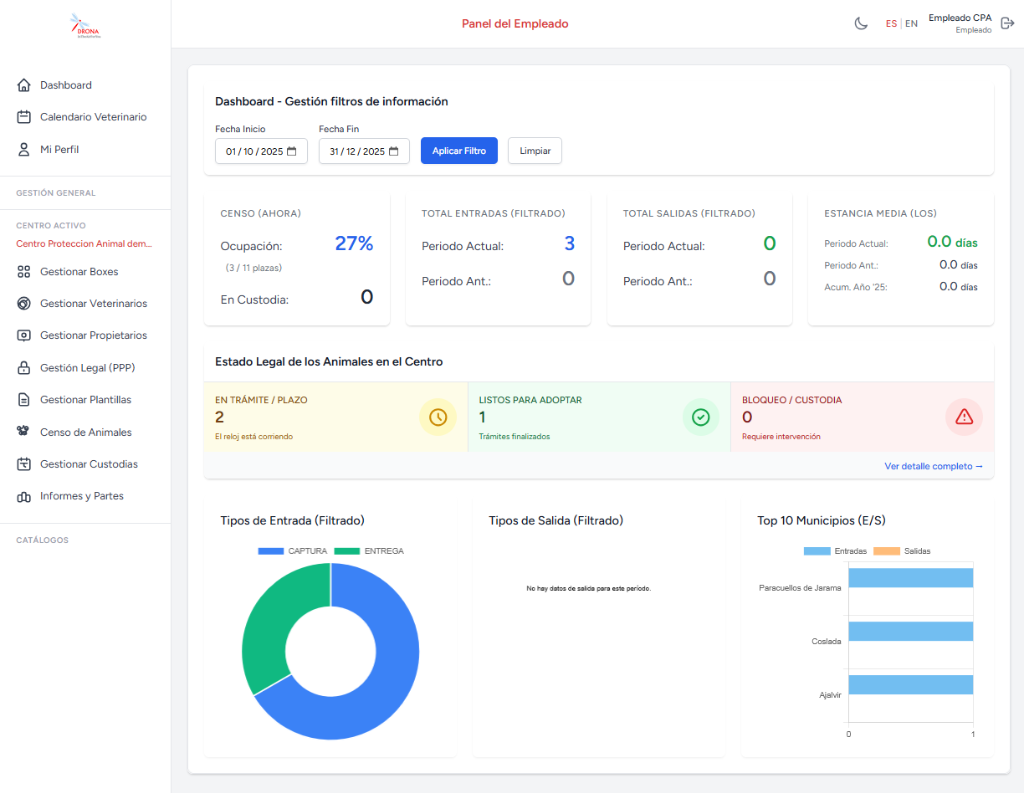Viewport: 1024px width, 793px height.
Task: Open the Fecha Fin calendar picker
Action: 394,152
